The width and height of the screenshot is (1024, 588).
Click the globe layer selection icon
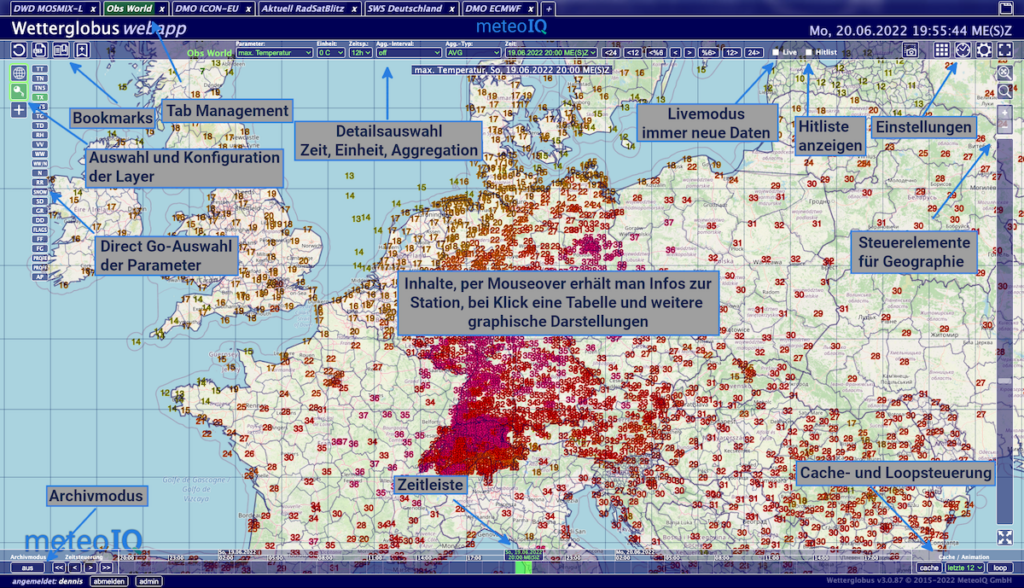click(18, 73)
